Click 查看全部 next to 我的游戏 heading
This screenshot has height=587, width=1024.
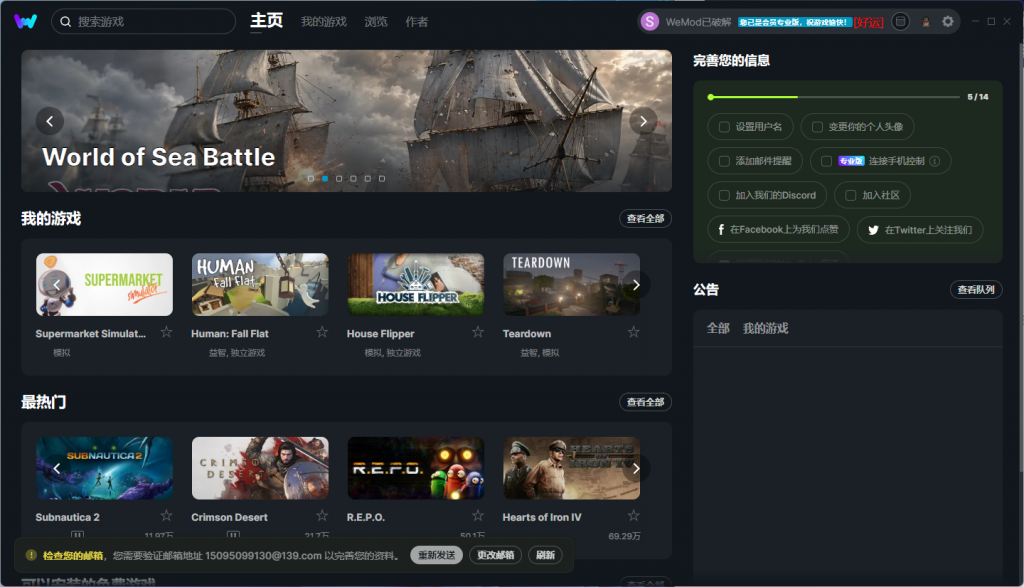[645, 219]
